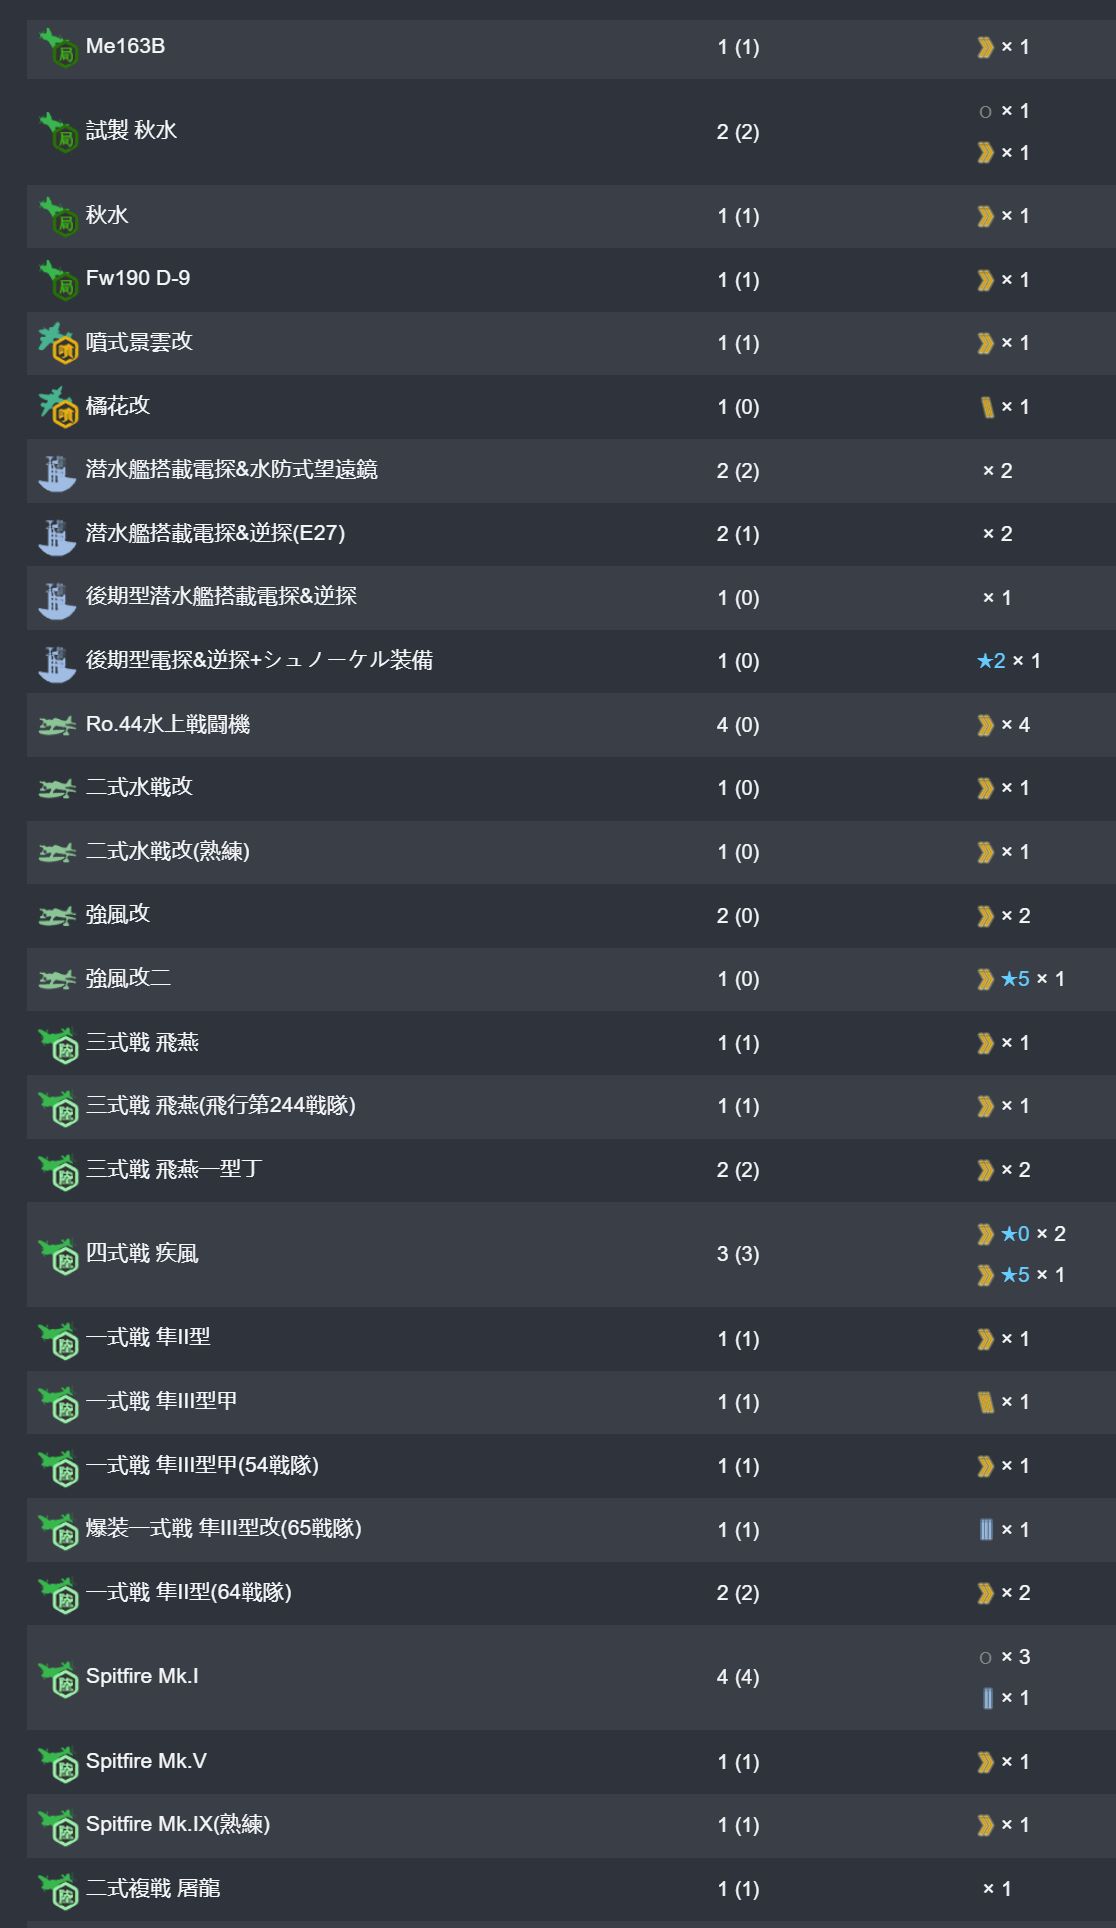
Task: Click the Spitfire Mk.IX(熟練) name
Action: (178, 1824)
